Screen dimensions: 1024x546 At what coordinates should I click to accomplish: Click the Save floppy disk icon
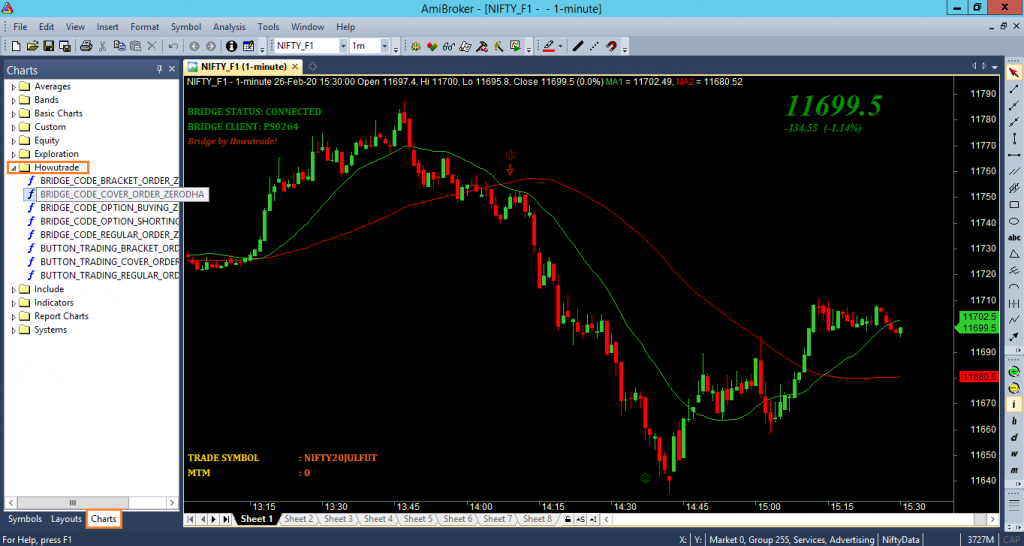(48, 46)
